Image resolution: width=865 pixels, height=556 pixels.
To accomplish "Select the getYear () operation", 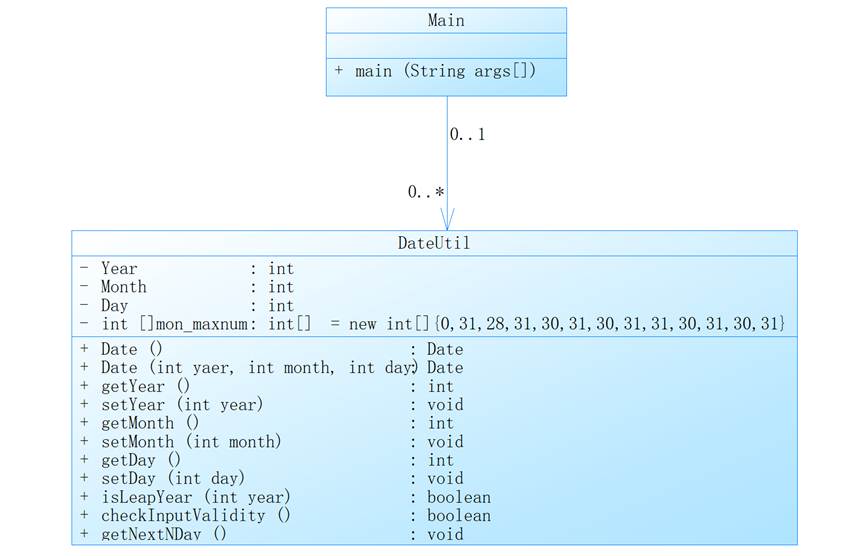I will [266, 386].
